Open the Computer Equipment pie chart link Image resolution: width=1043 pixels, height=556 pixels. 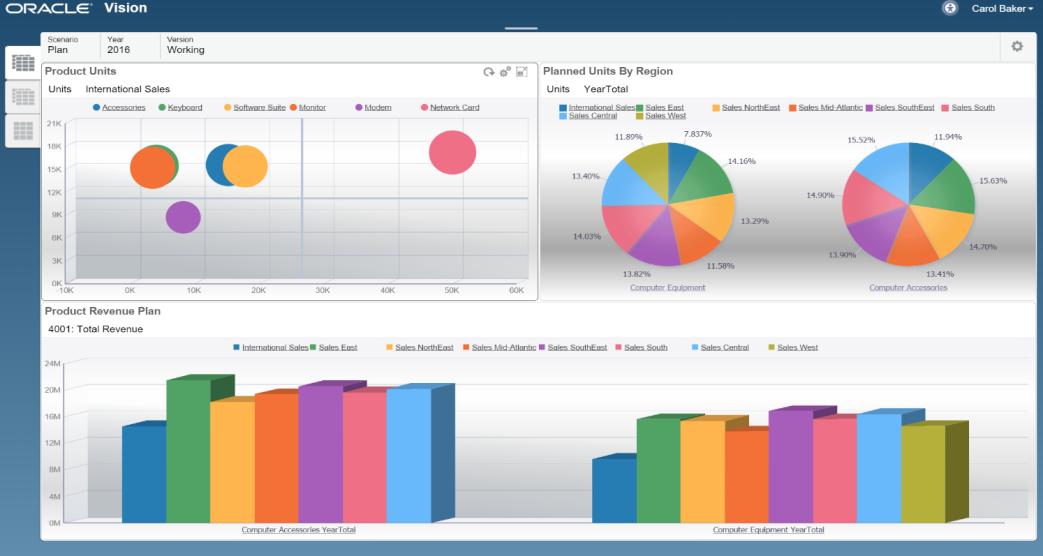click(x=668, y=287)
